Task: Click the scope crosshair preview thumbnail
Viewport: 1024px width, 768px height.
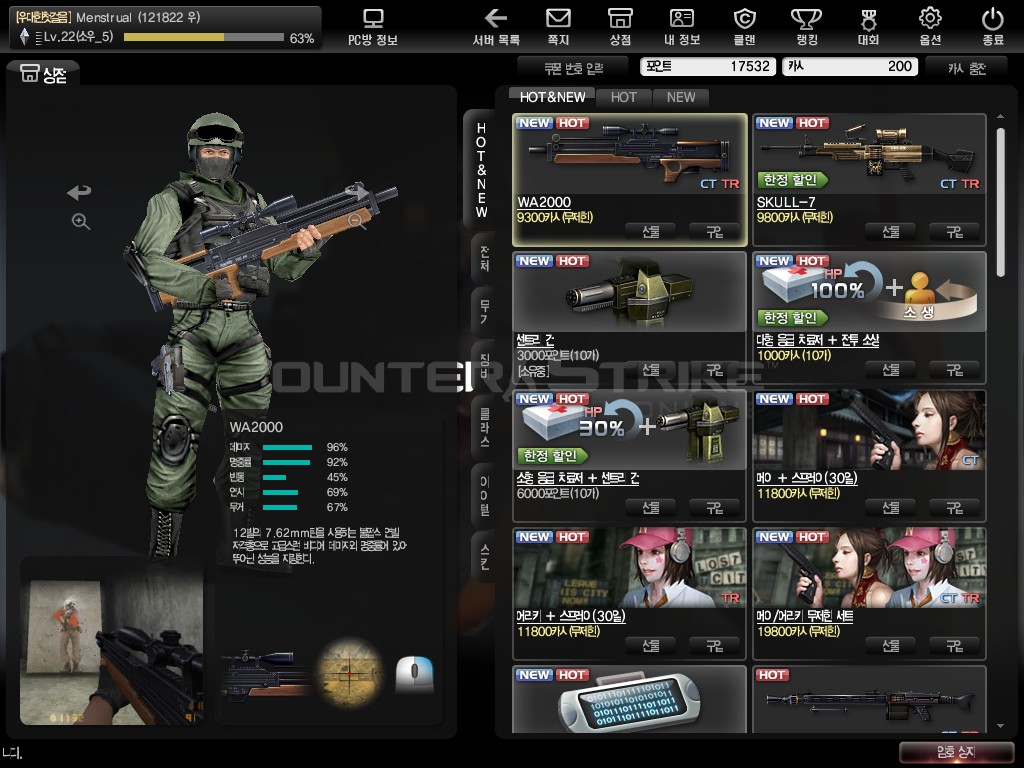Action: point(349,673)
